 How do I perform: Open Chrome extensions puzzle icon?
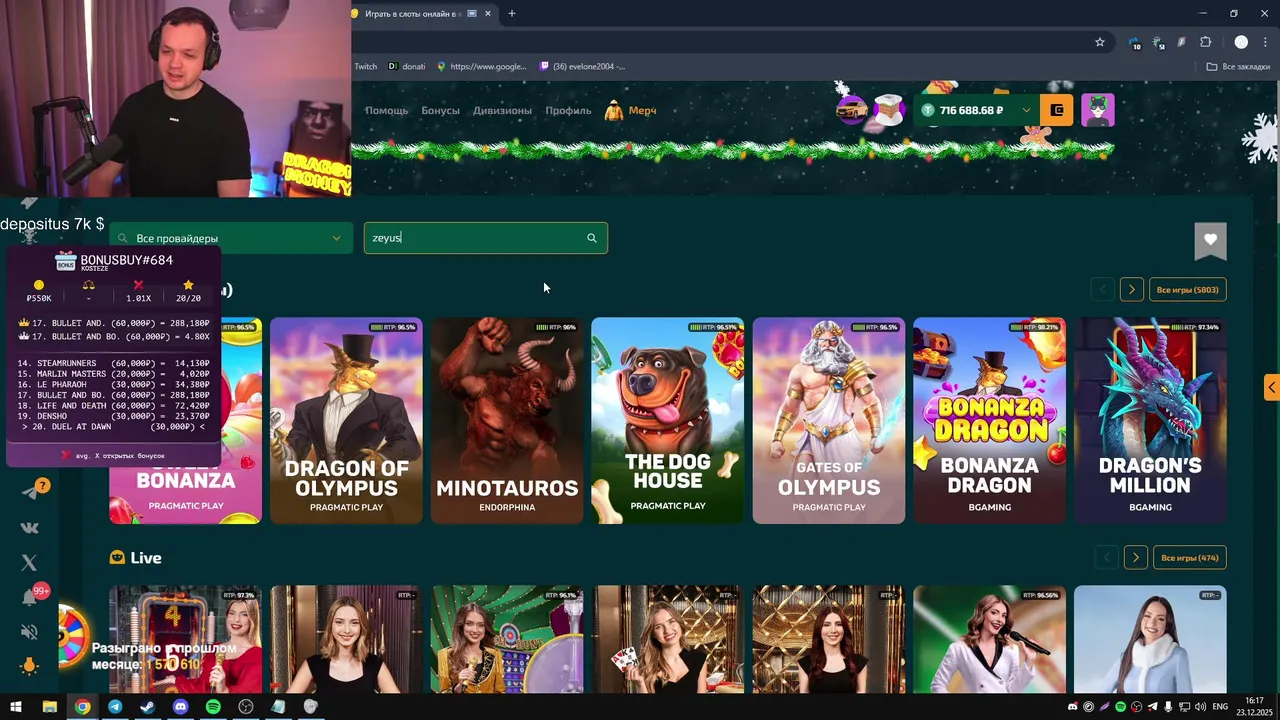click(1205, 42)
